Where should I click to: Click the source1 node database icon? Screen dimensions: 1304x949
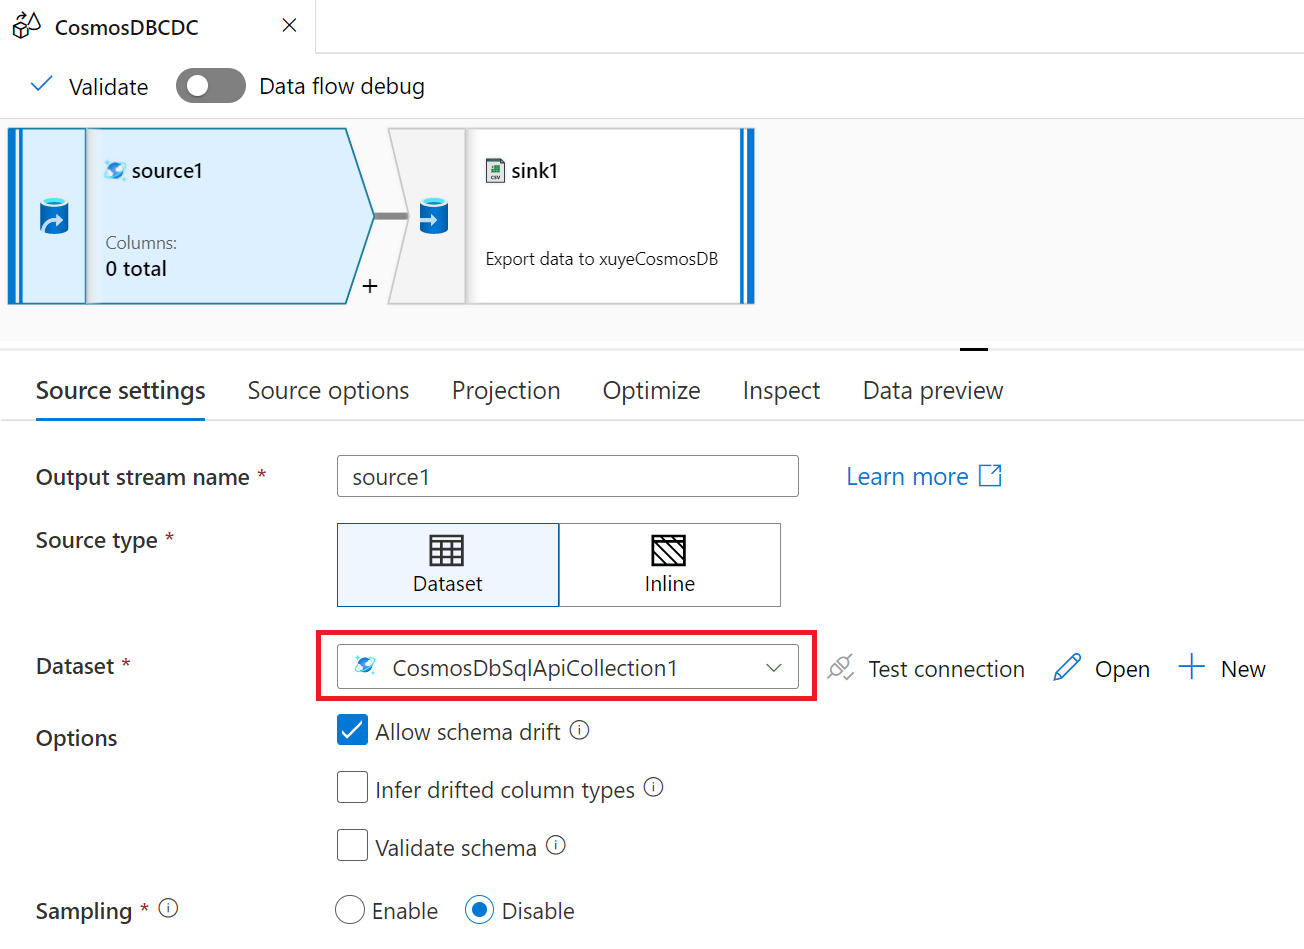click(54, 216)
